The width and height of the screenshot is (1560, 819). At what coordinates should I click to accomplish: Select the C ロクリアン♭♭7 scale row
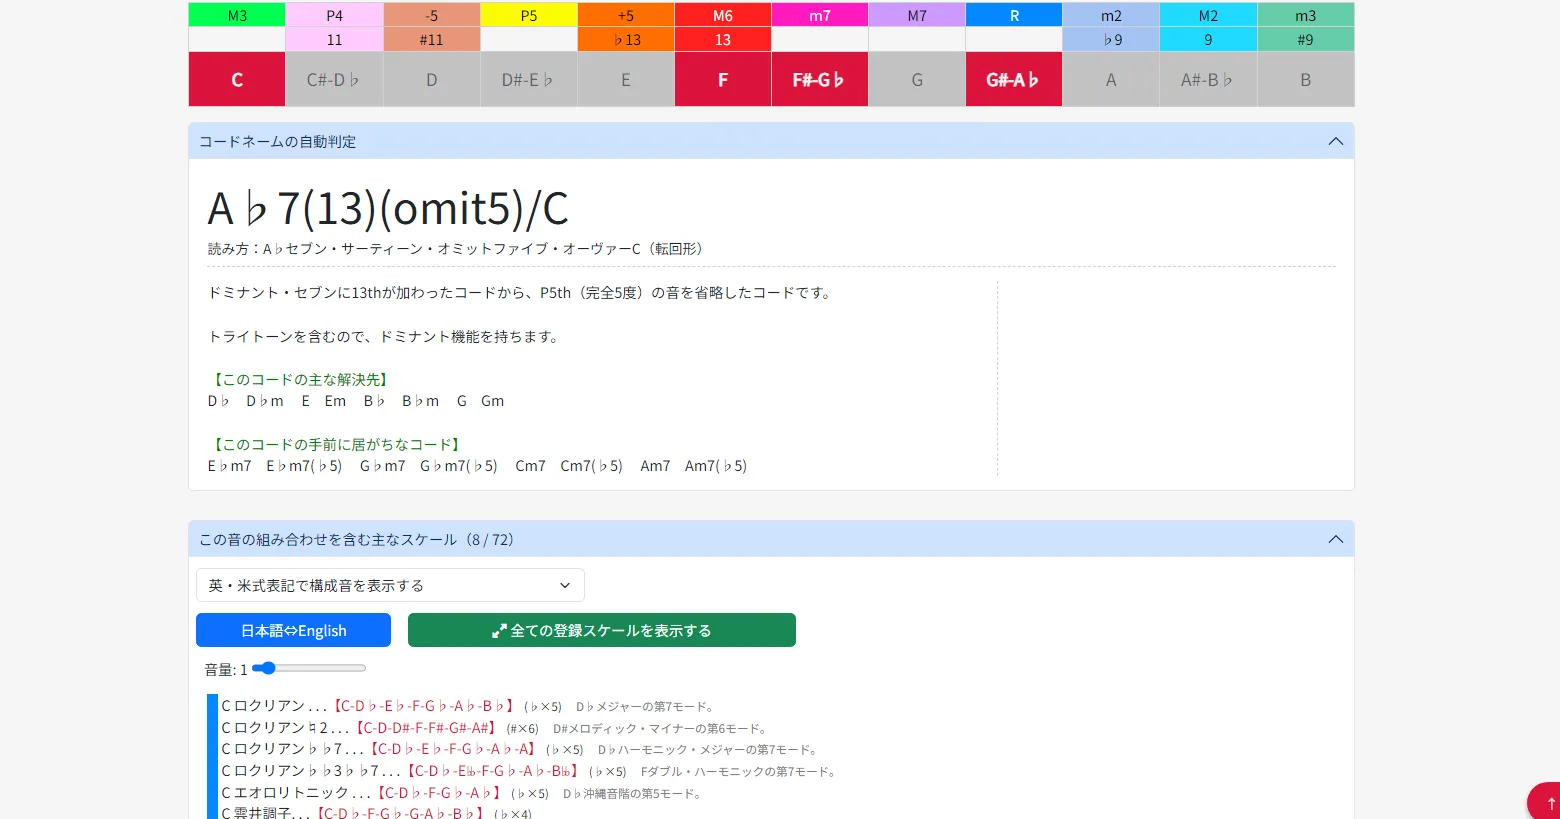pyautogui.click(x=520, y=749)
